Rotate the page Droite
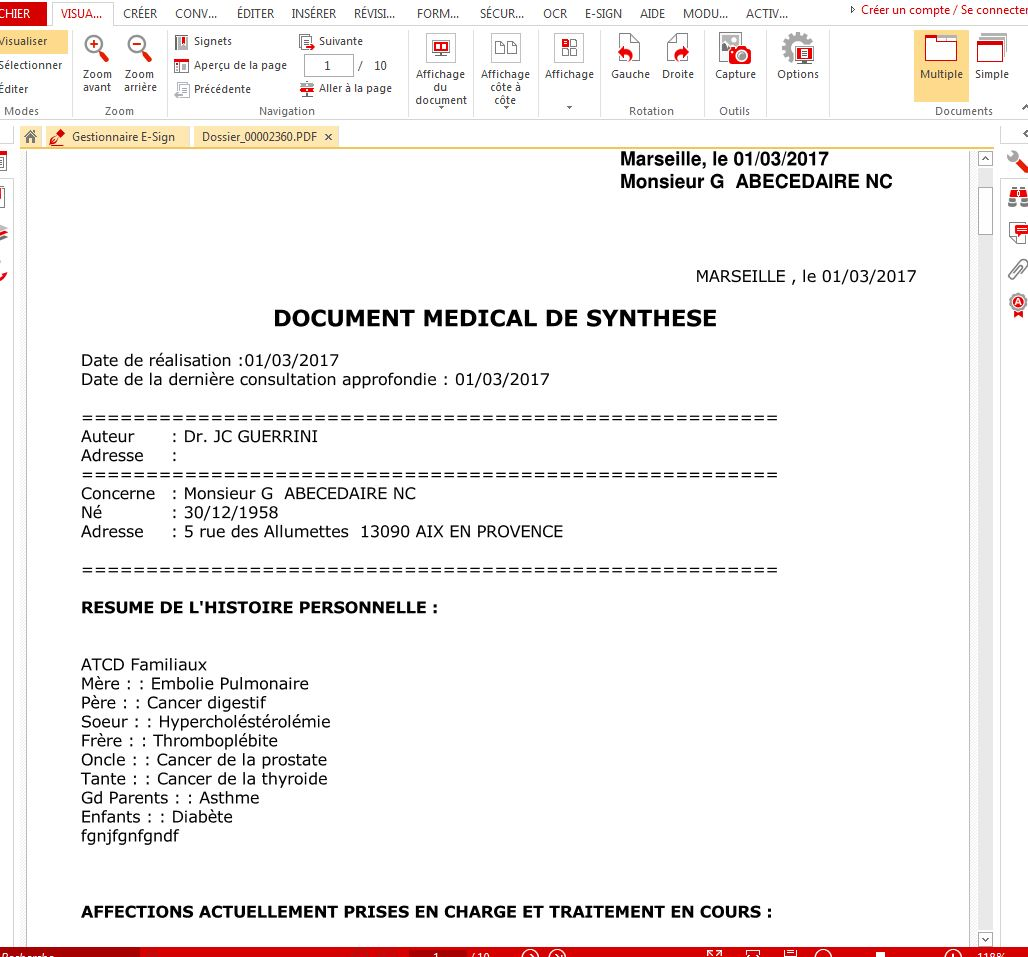 (x=678, y=57)
